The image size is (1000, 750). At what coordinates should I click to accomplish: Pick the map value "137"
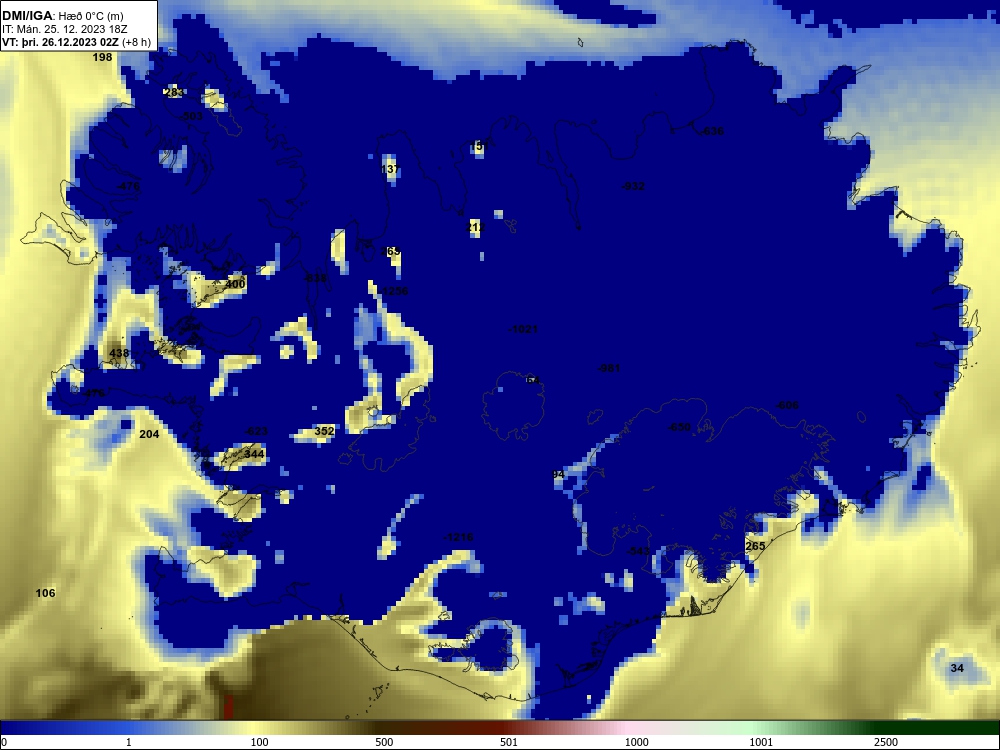point(390,169)
